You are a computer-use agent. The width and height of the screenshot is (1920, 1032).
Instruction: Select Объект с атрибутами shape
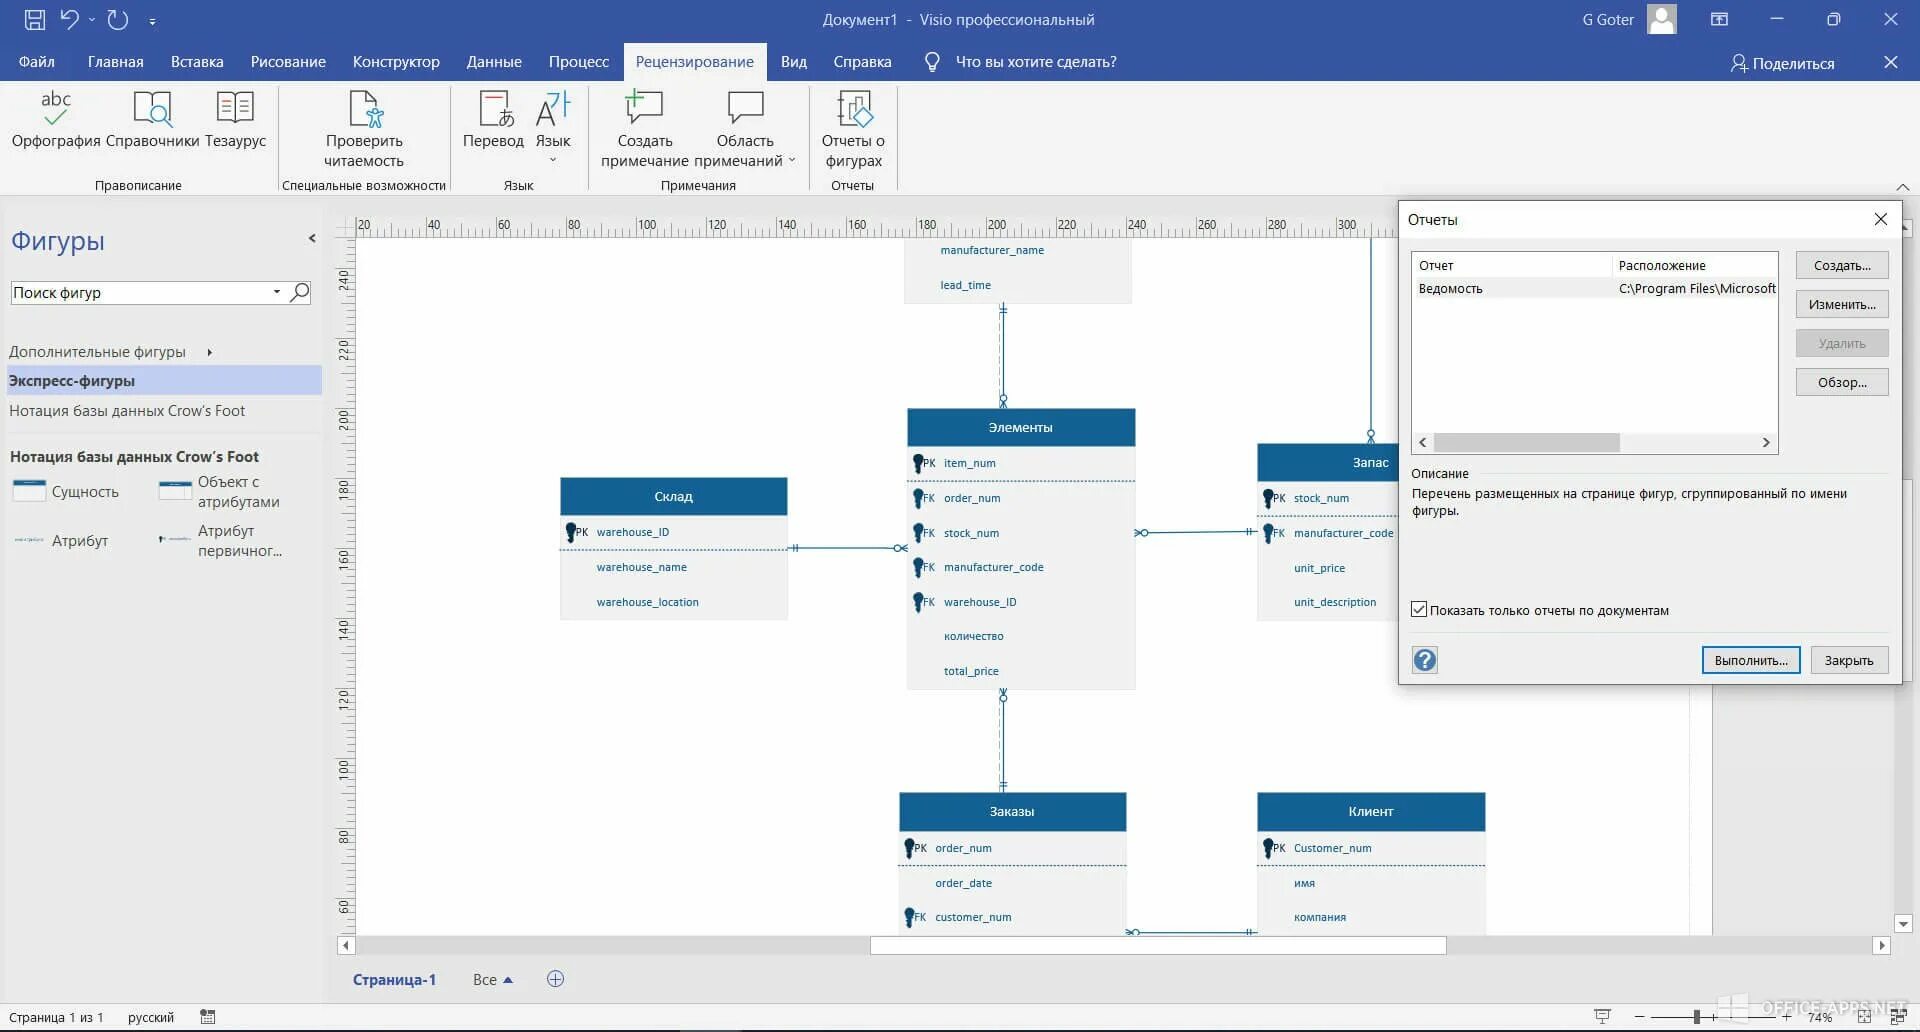pyautogui.click(x=220, y=492)
